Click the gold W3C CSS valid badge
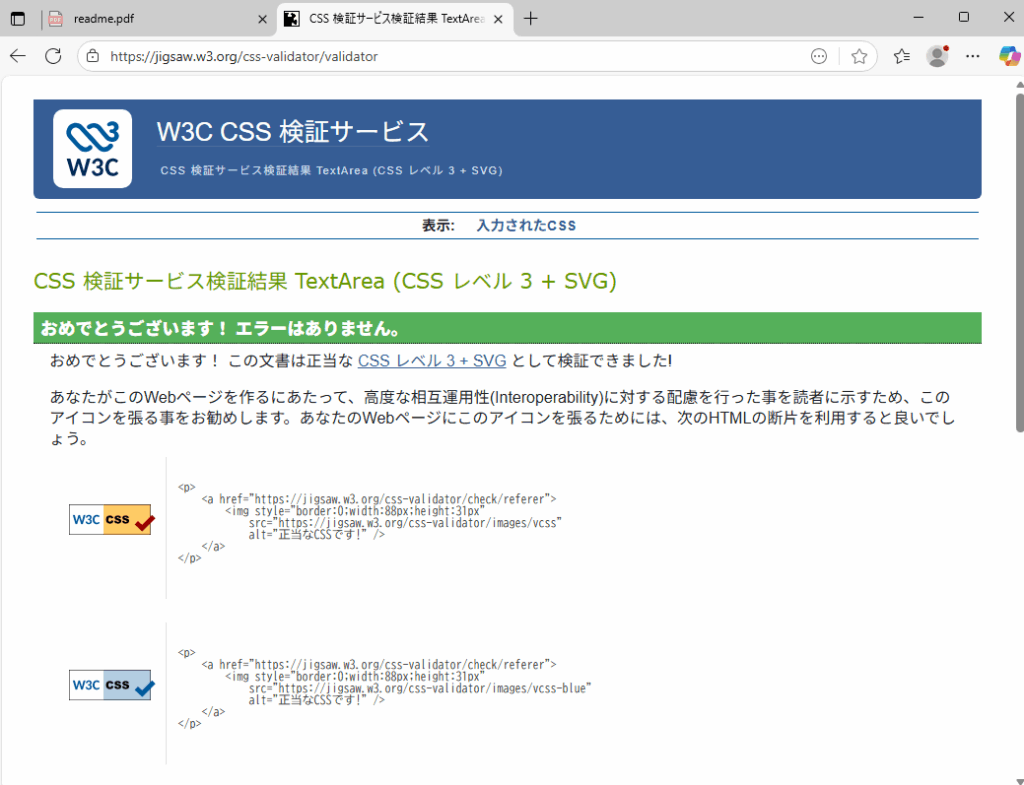 click(110, 520)
